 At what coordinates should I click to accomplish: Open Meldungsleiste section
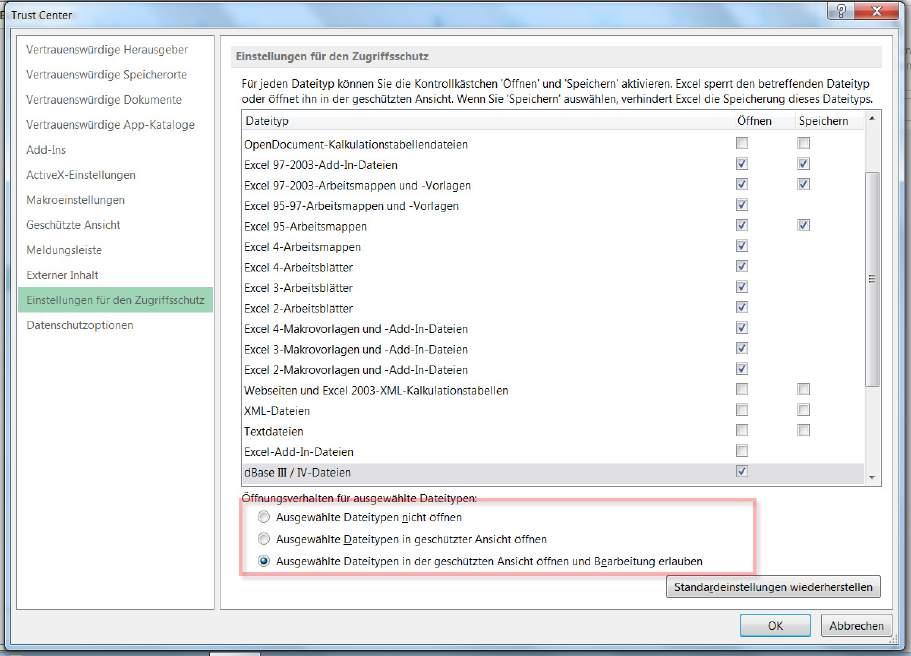point(64,250)
